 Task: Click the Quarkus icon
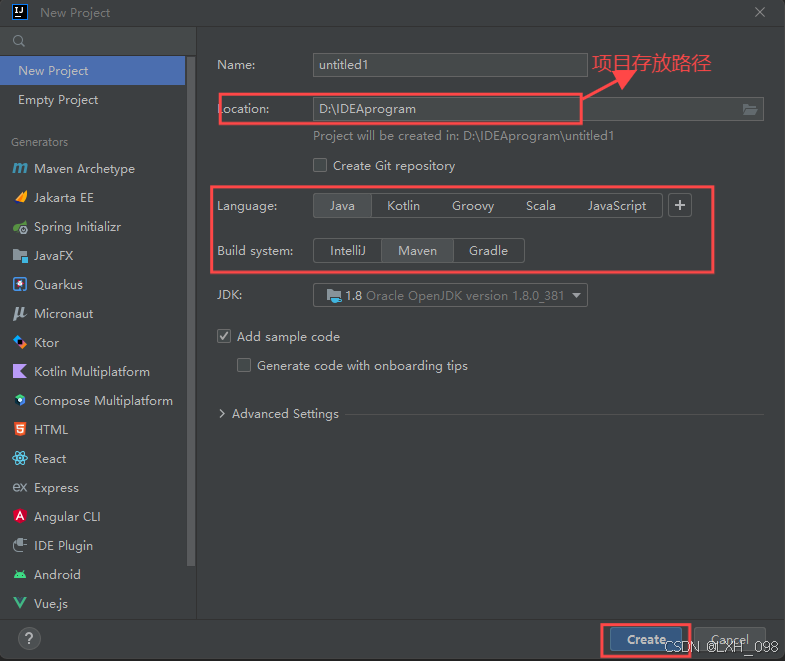[x=20, y=284]
